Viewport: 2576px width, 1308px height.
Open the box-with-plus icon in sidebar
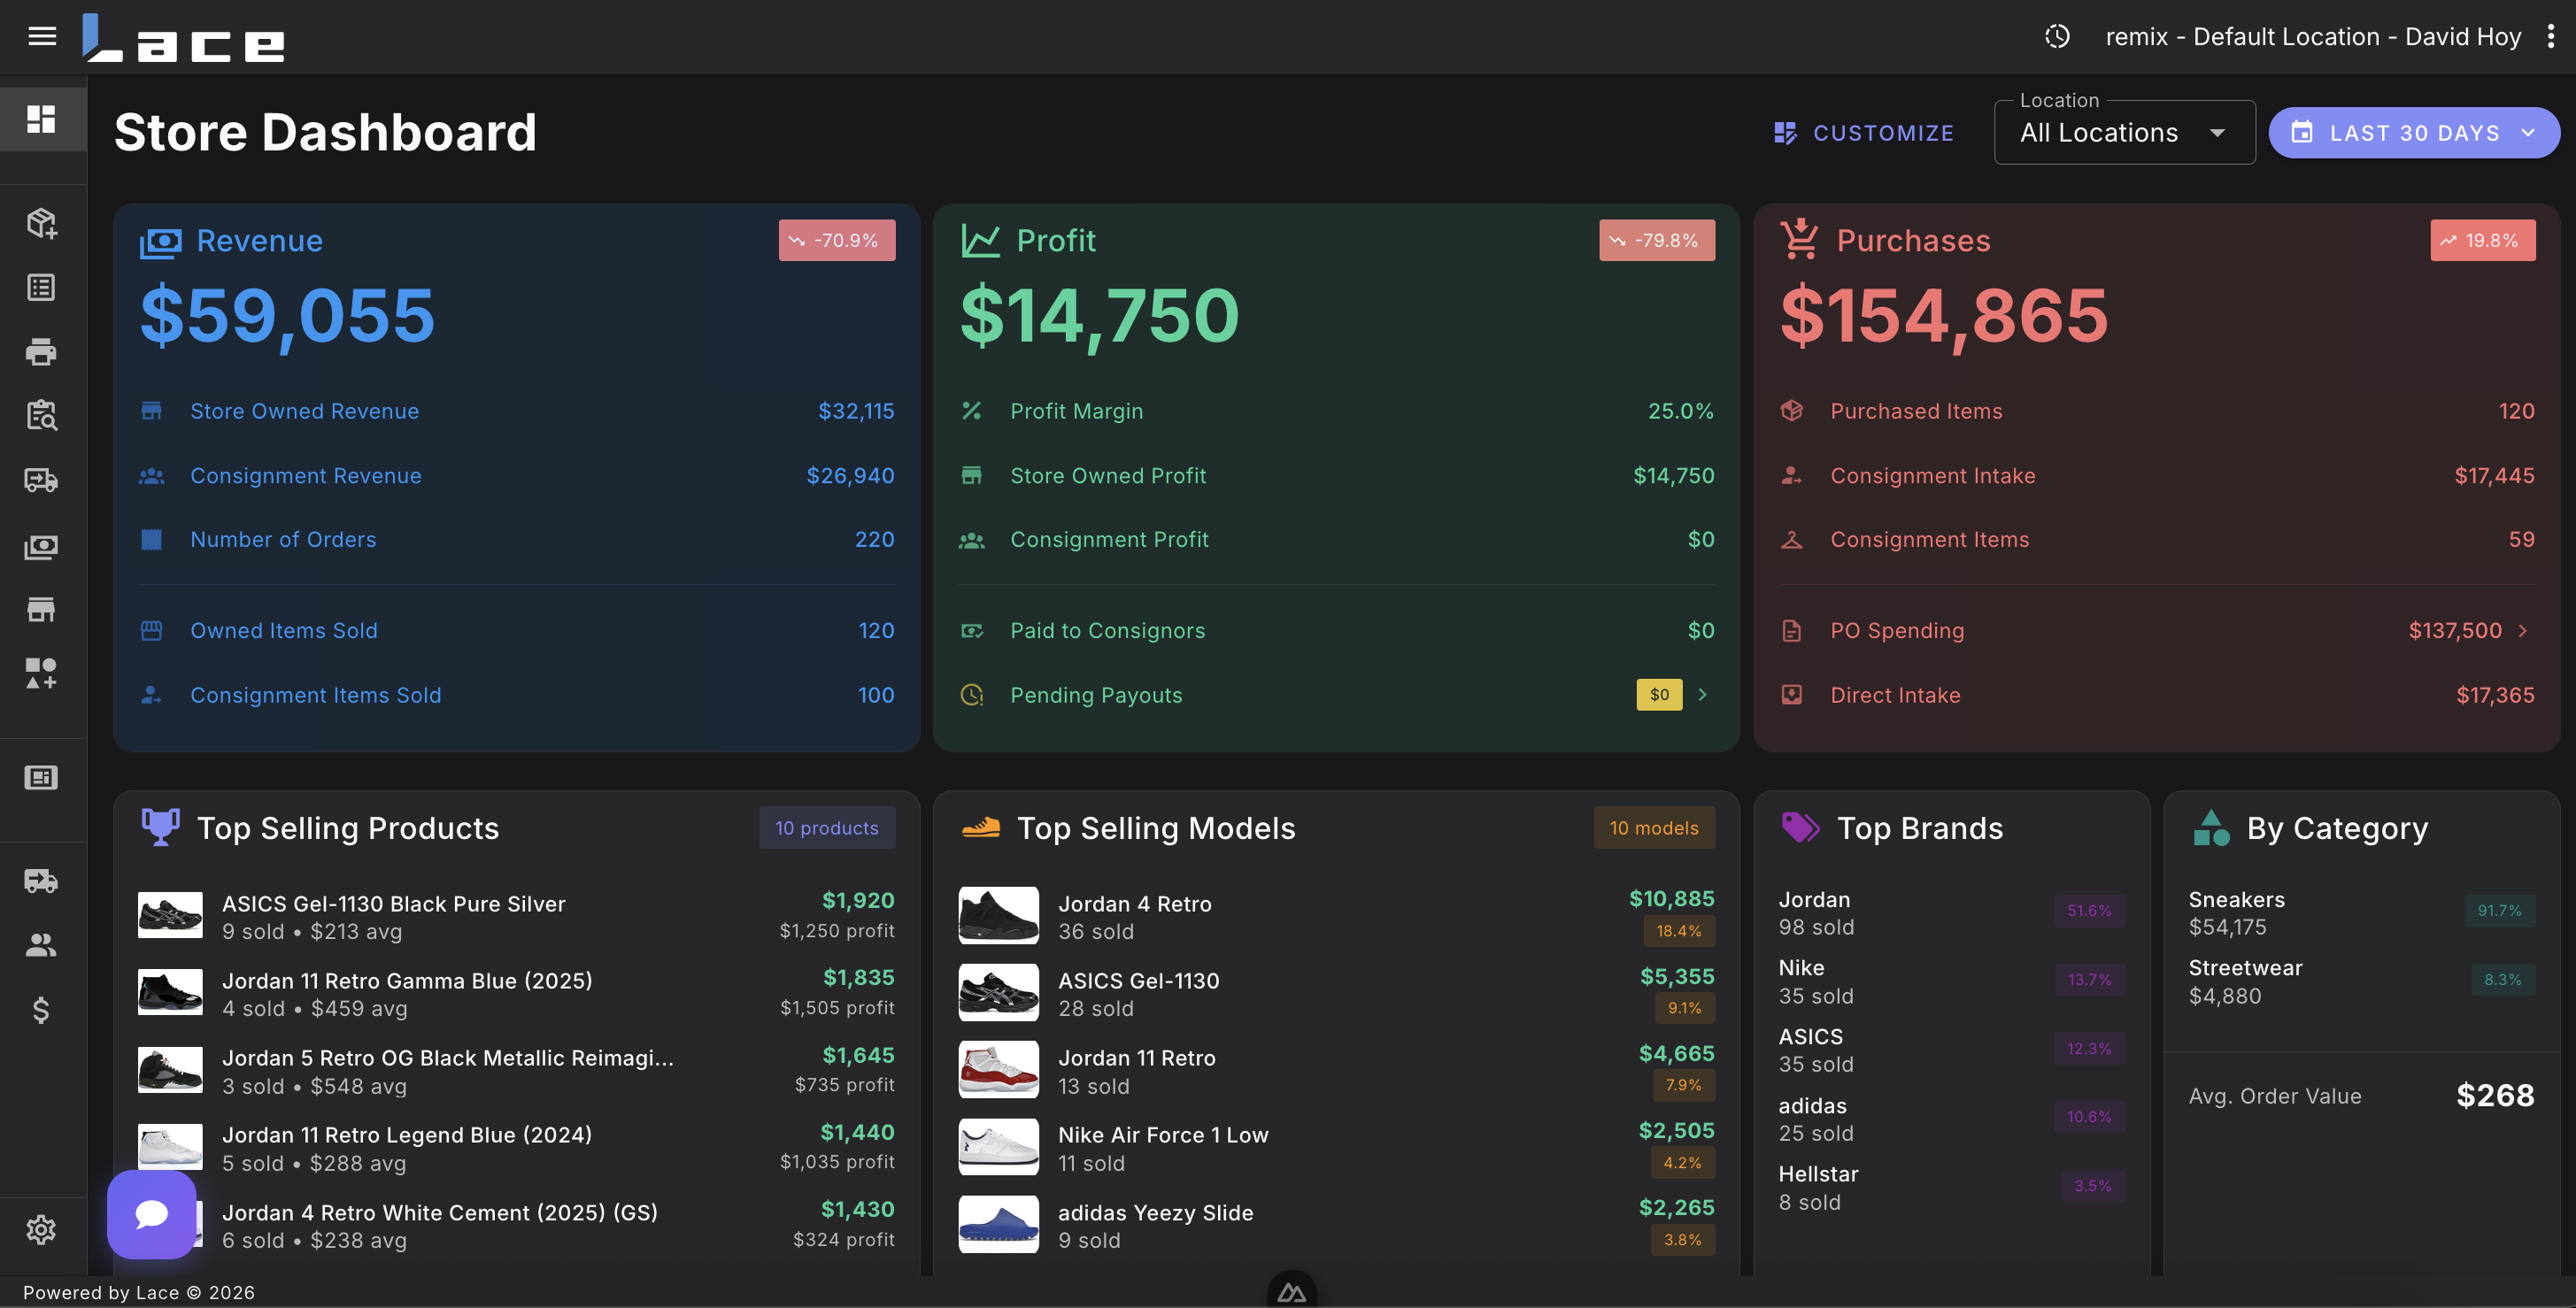[x=41, y=222]
